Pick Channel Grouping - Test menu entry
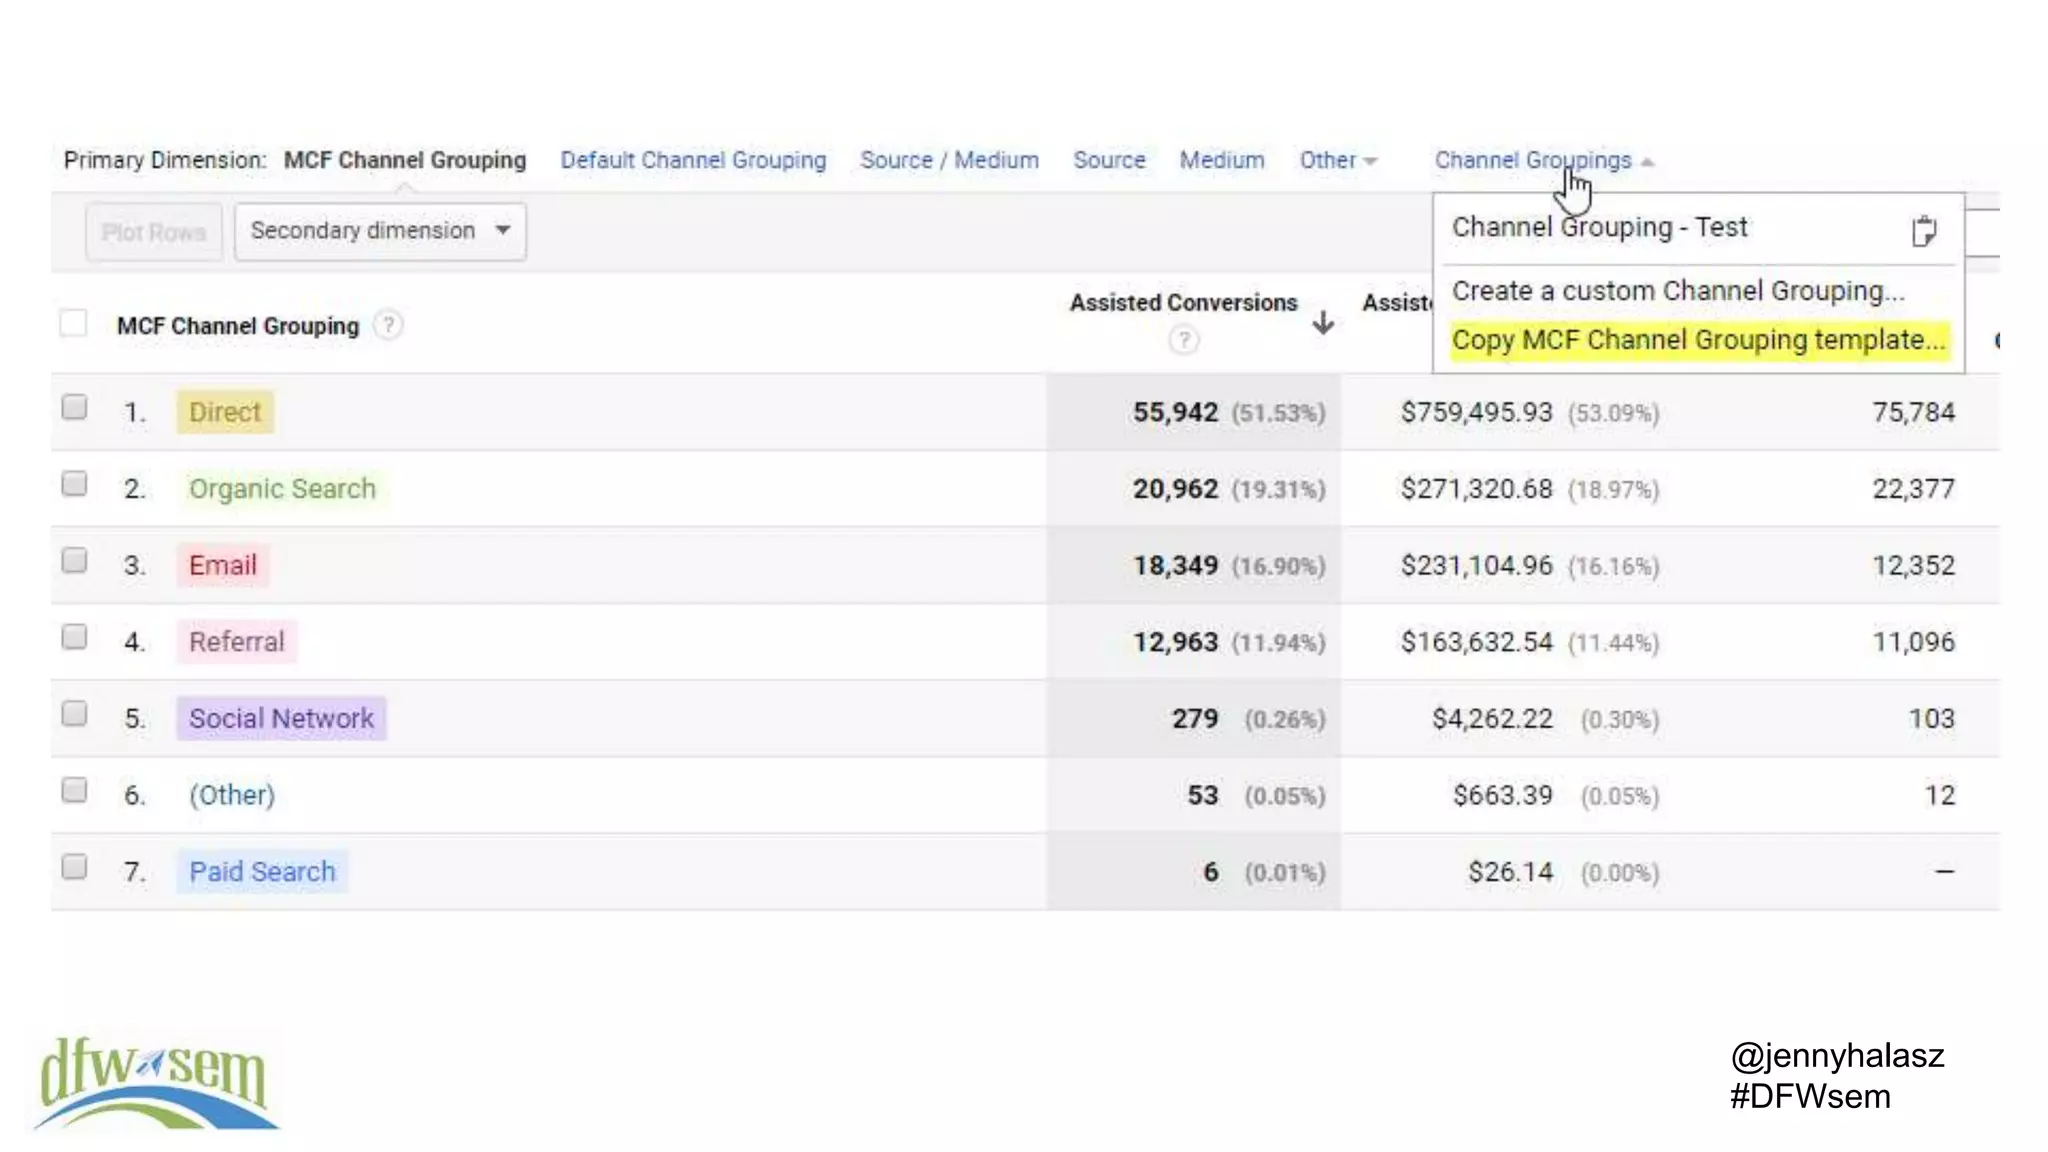2048x1152 pixels. pyautogui.click(x=1599, y=227)
